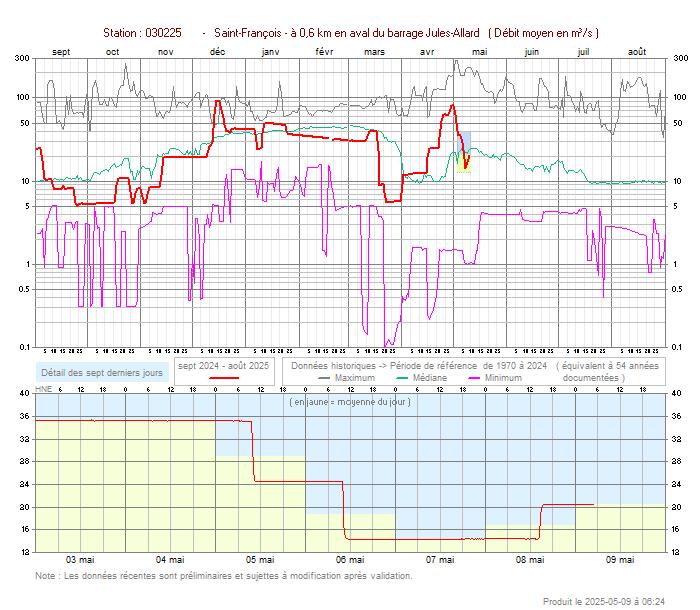
Task: Click the highlighted blue-yellow box in May
Action: point(464,152)
